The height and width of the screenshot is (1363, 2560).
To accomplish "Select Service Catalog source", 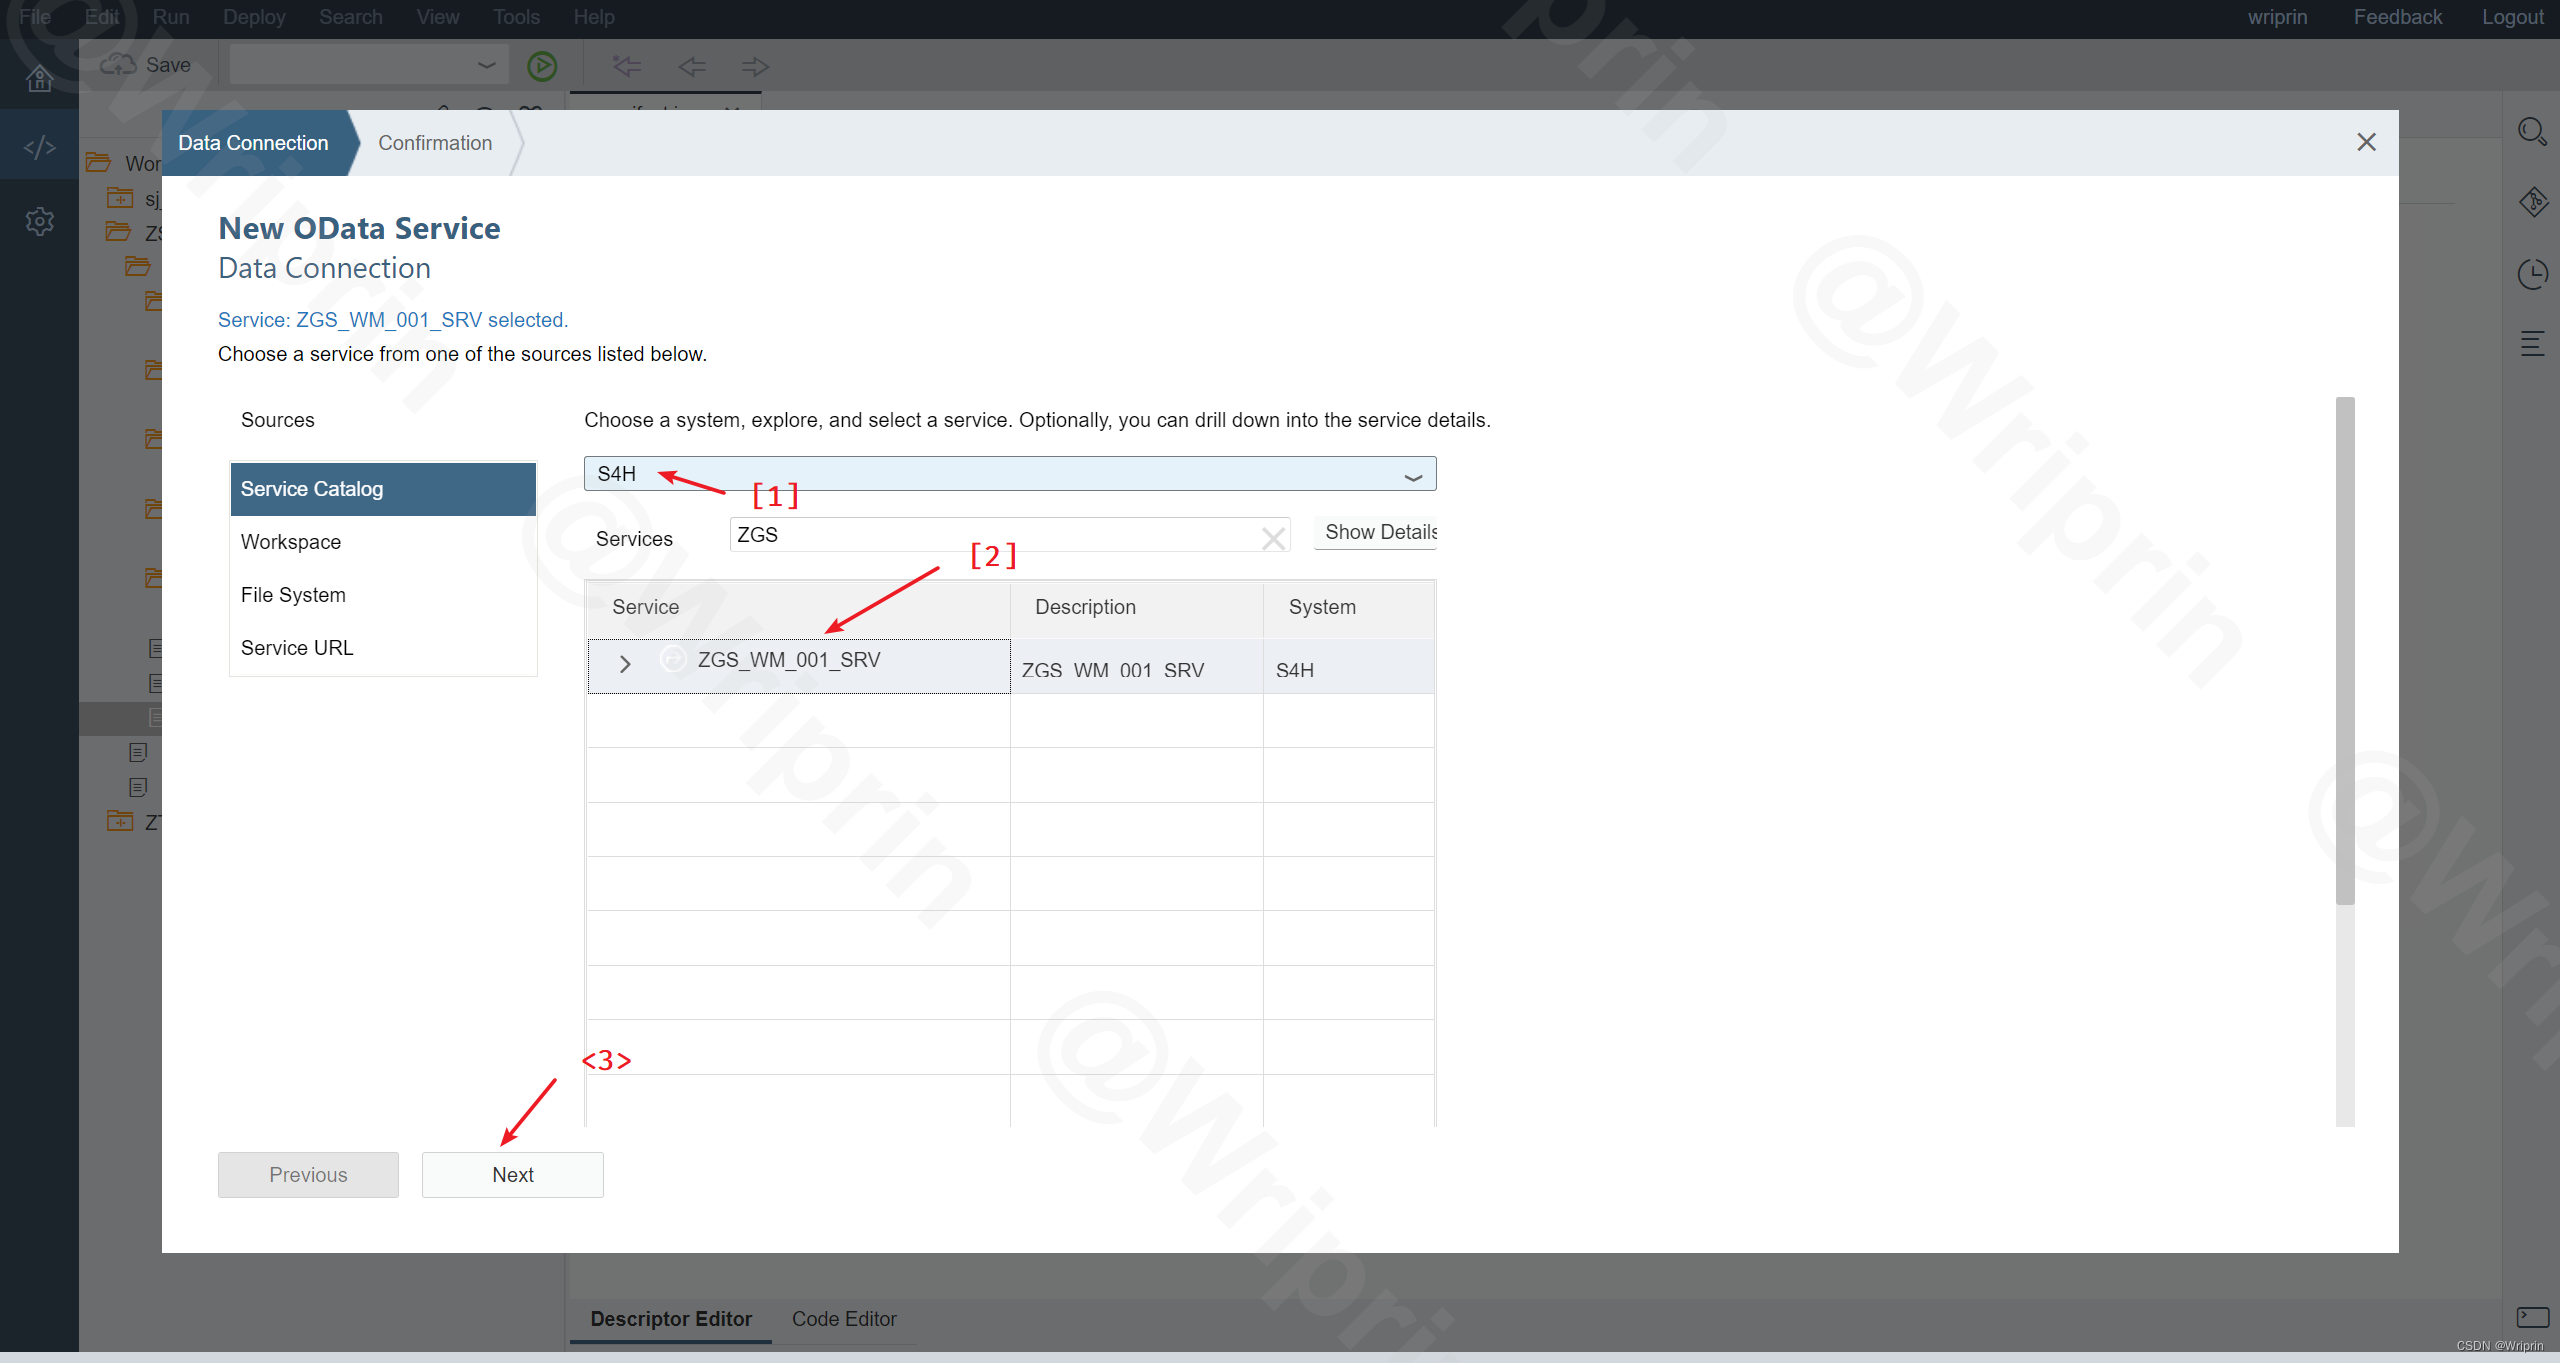I will [x=383, y=489].
